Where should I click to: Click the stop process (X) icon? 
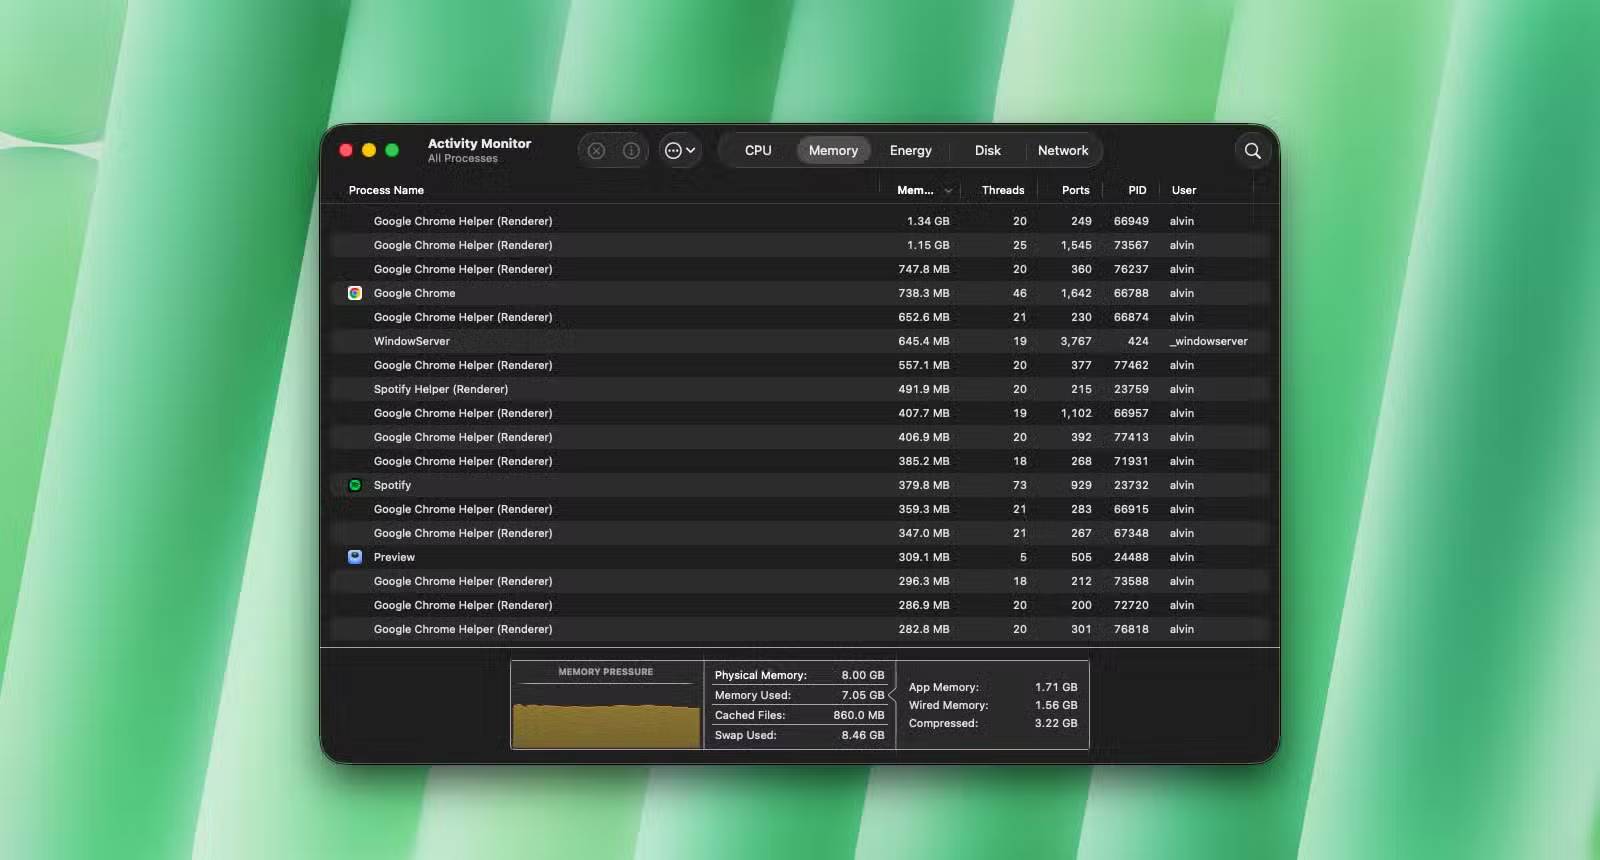coord(596,151)
